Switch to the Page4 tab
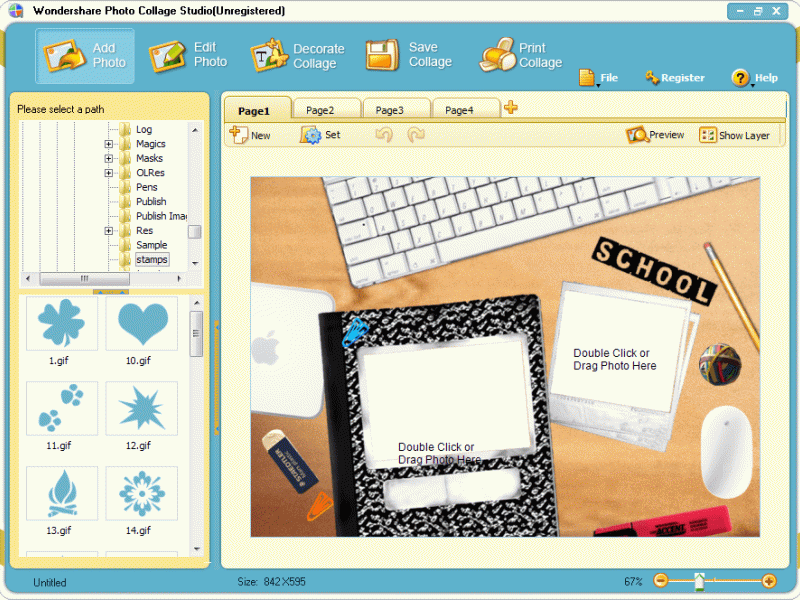The height and width of the screenshot is (600, 800). tap(465, 110)
